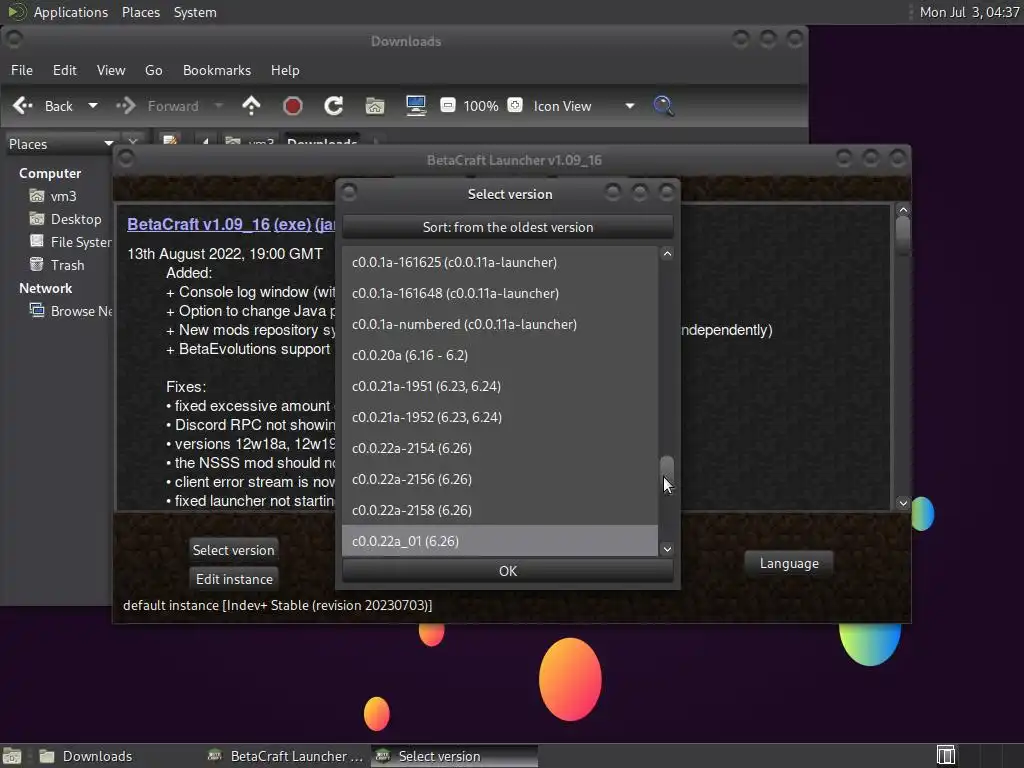Open the BetaCraft v1.09_16 changelog link

pos(199,224)
